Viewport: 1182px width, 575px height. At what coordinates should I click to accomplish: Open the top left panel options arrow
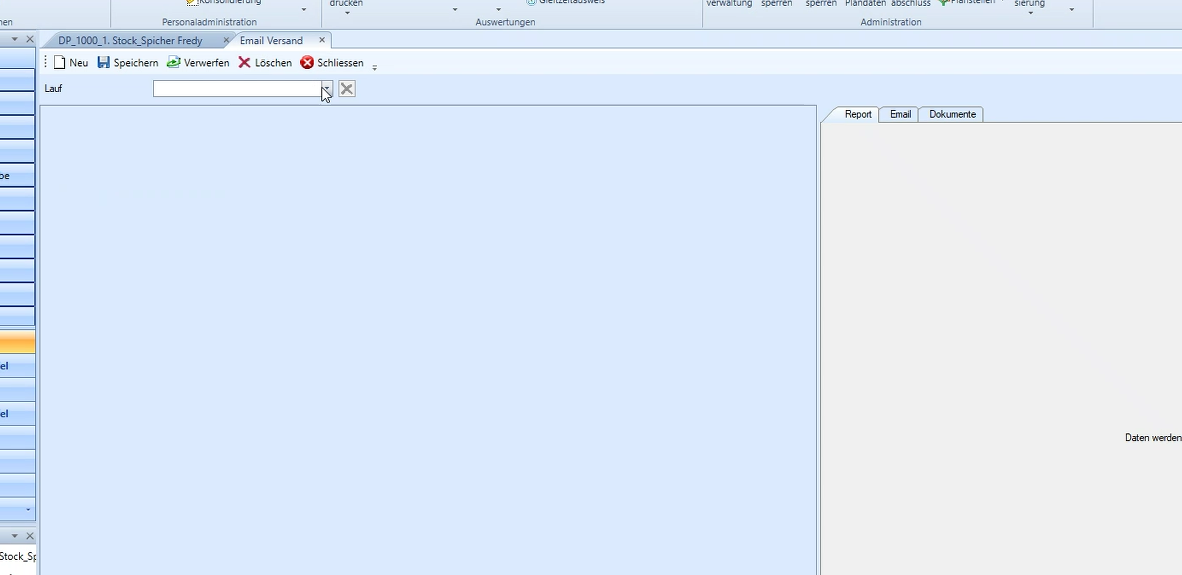(15, 40)
